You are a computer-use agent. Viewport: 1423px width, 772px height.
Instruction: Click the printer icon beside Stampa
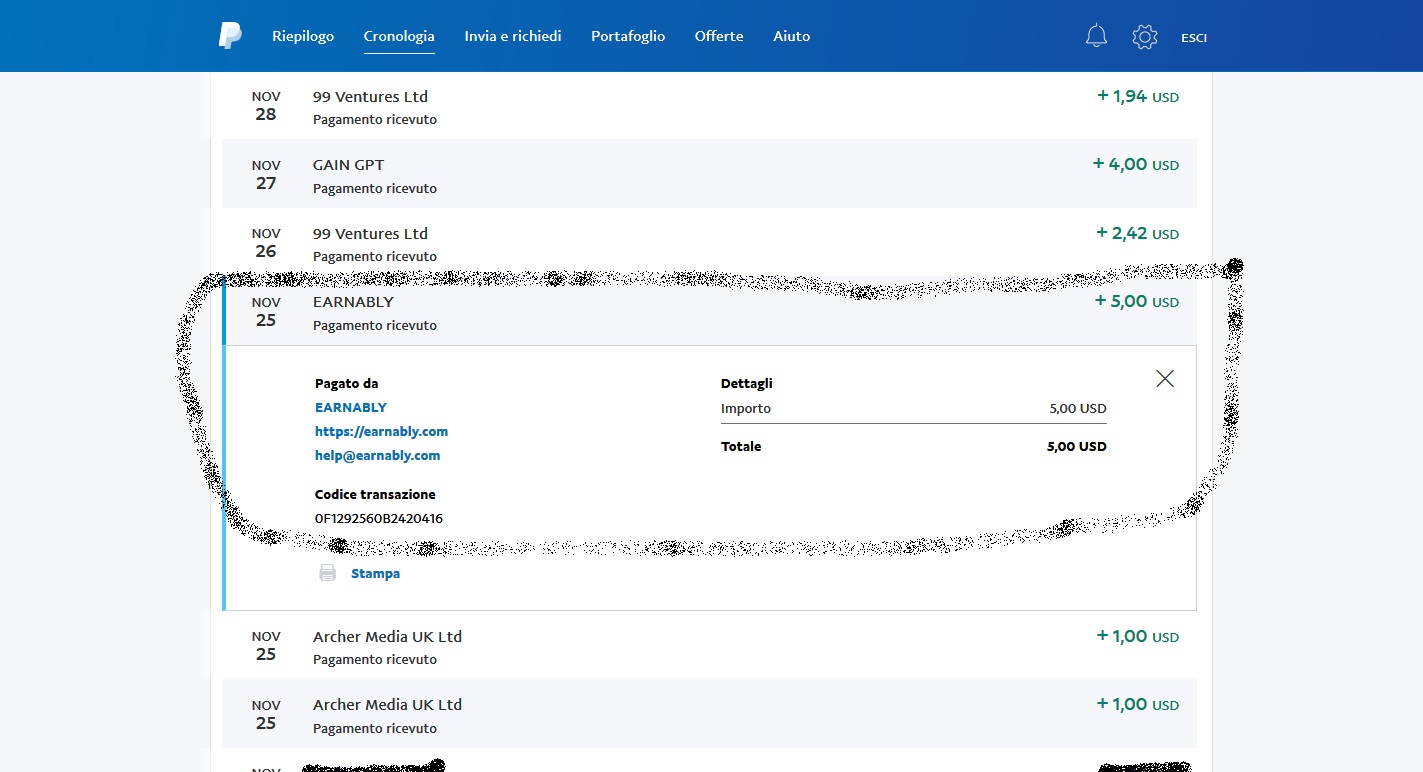(327, 573)
